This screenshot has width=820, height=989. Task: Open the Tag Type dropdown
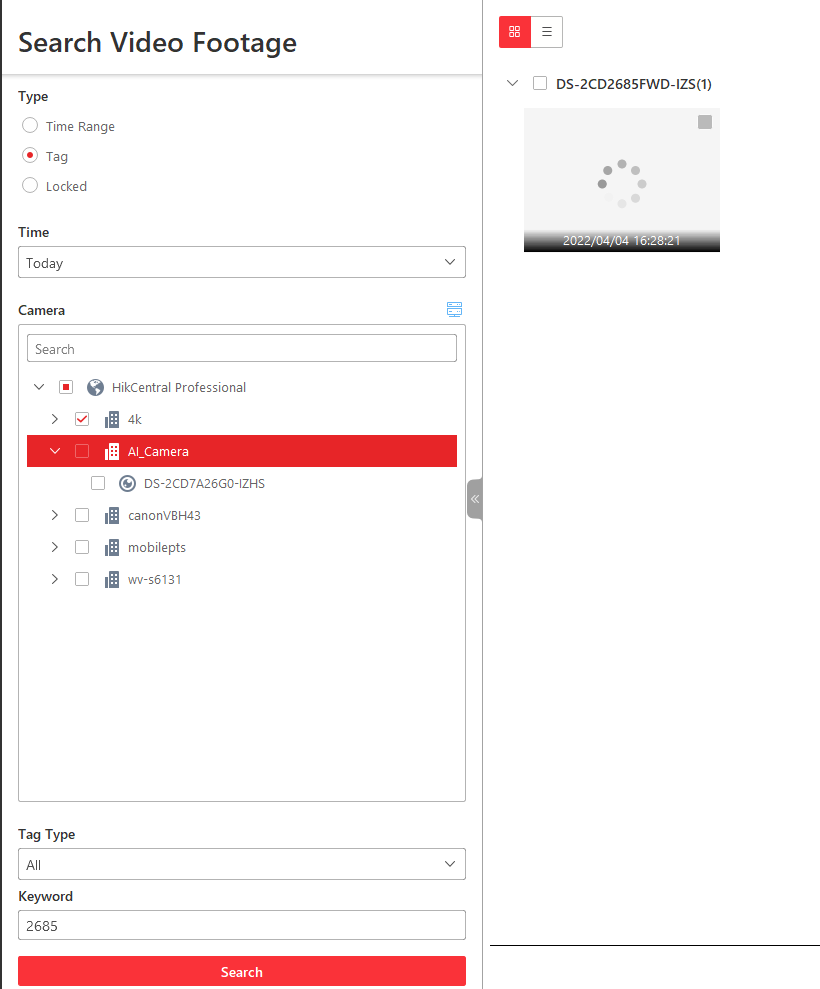pos(242,865)
